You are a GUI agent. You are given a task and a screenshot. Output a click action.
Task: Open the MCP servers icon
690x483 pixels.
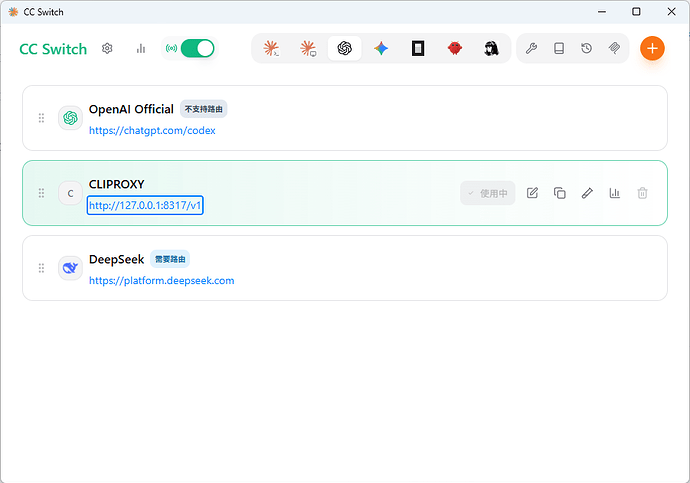click(x=614, y=48)
